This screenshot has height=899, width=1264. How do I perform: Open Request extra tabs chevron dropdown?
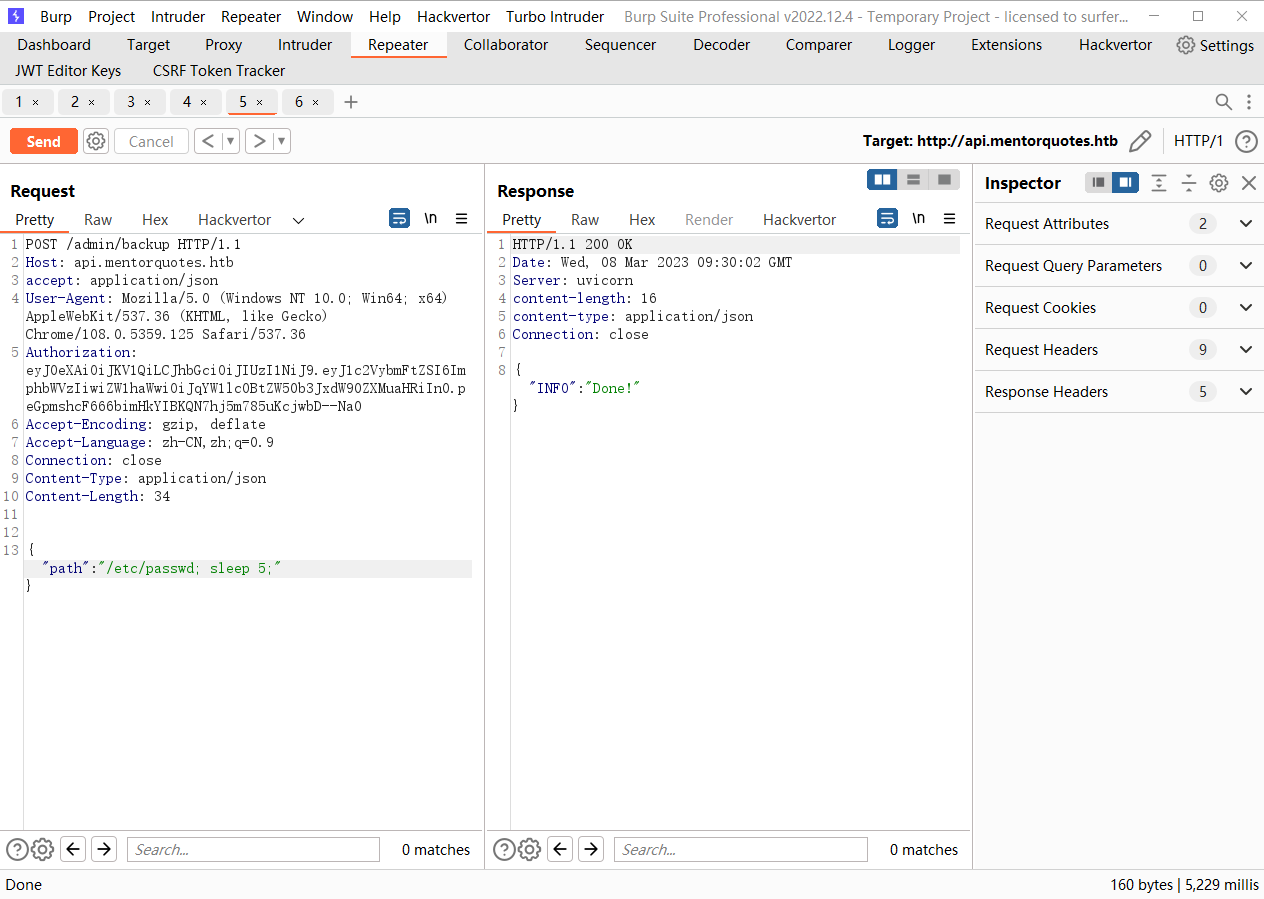(x=298, y=220)
